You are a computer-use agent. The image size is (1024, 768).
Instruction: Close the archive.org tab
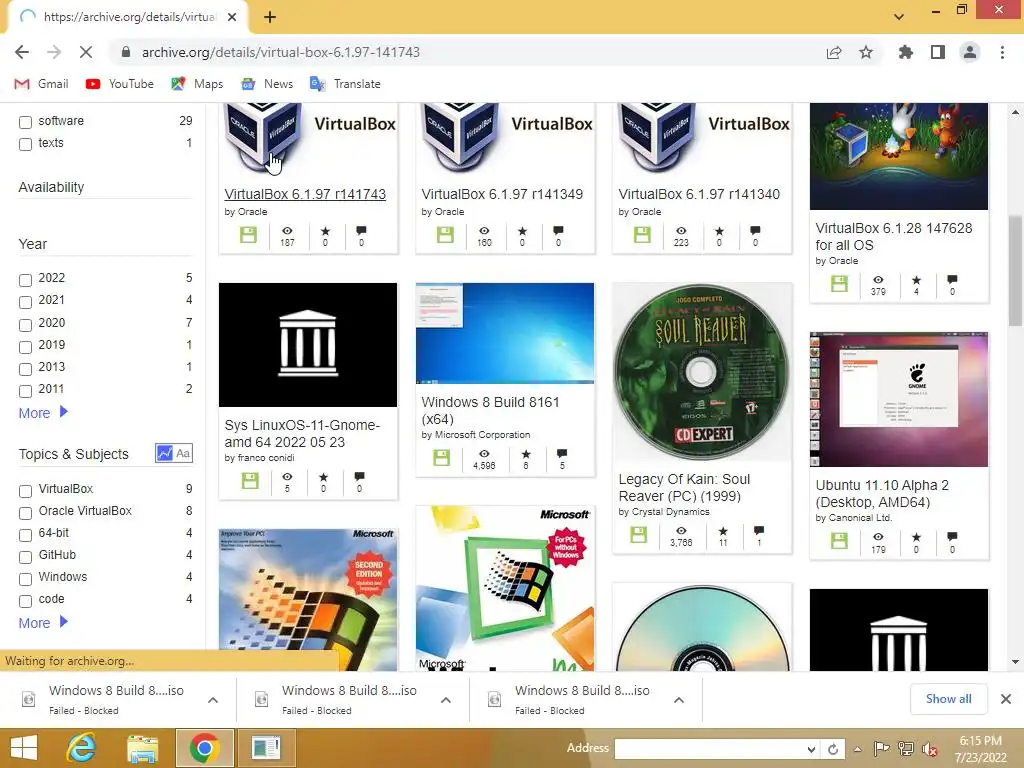(232, 17)
